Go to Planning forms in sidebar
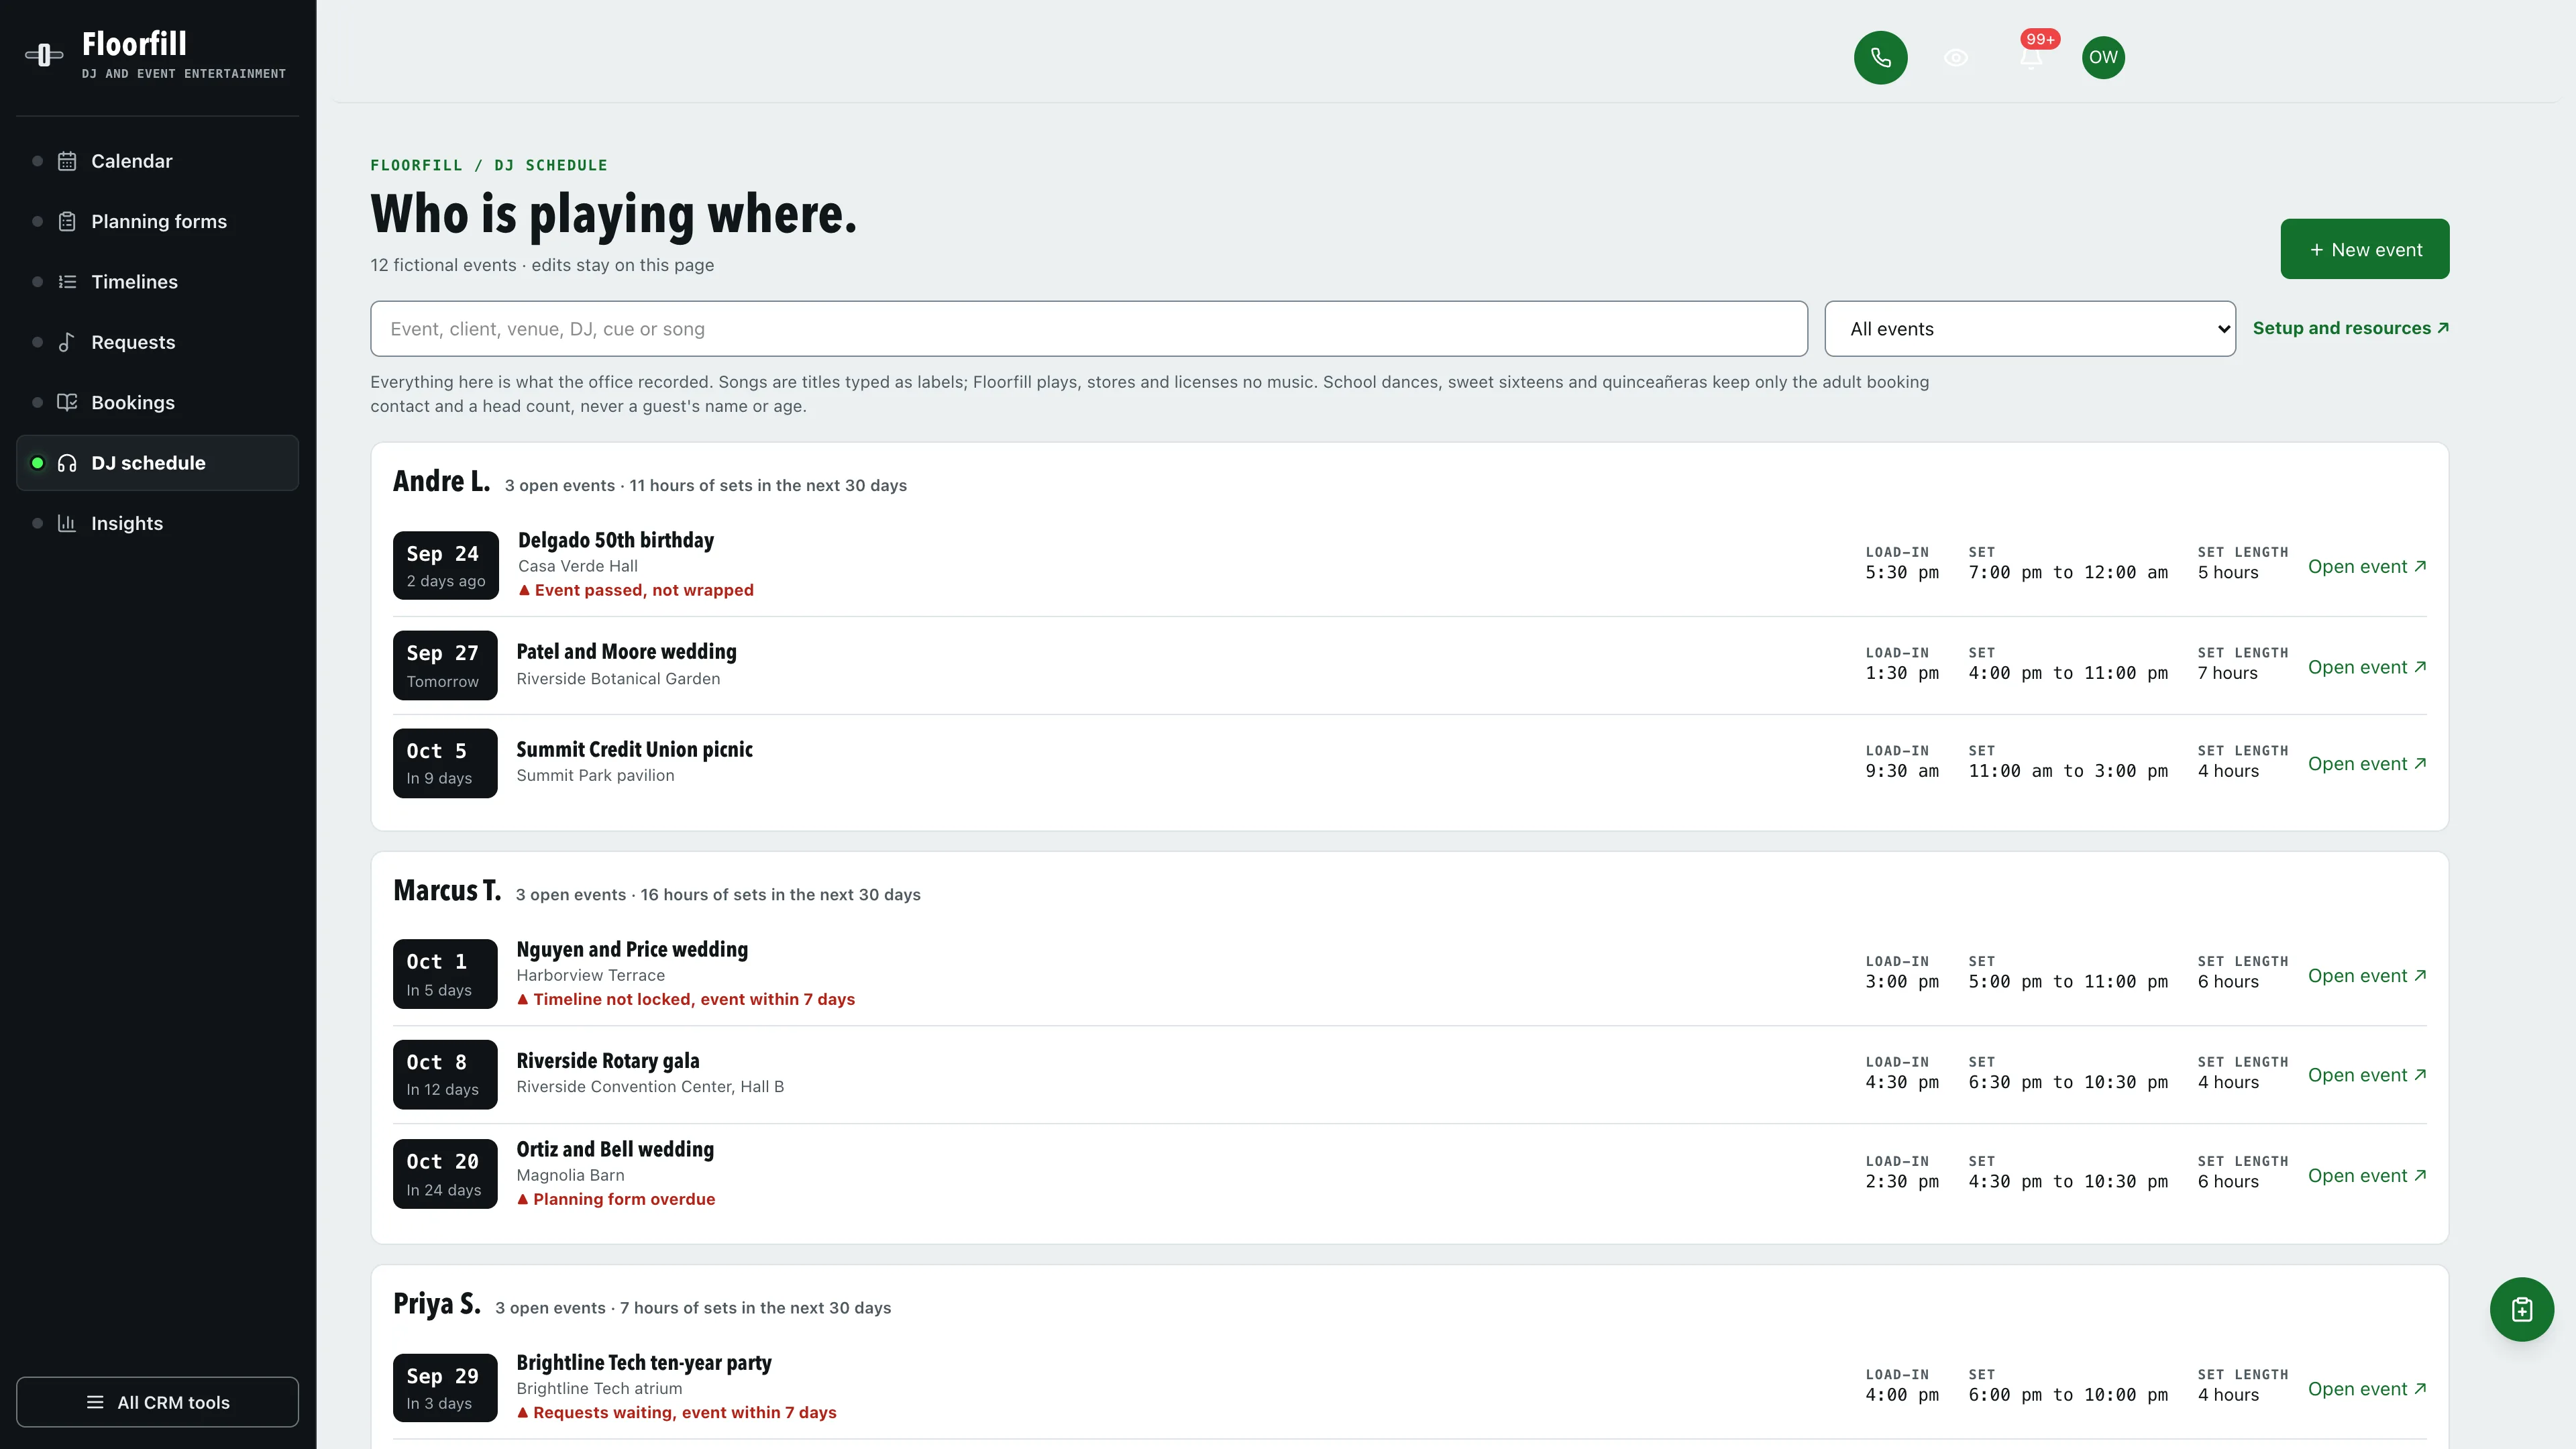The height and width of the screenshot is (1449, 2576). (x=157, y=221)
